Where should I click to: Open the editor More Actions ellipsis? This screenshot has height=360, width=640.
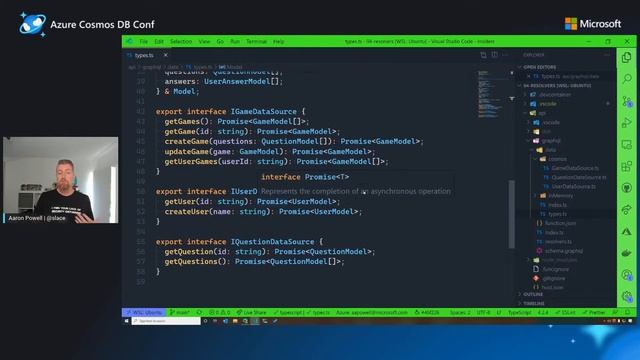pyautogui.click(x=505, y=55)
